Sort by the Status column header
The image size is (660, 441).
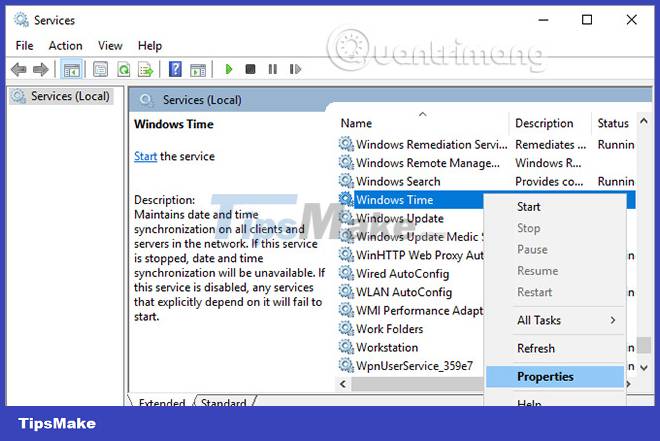615,123
